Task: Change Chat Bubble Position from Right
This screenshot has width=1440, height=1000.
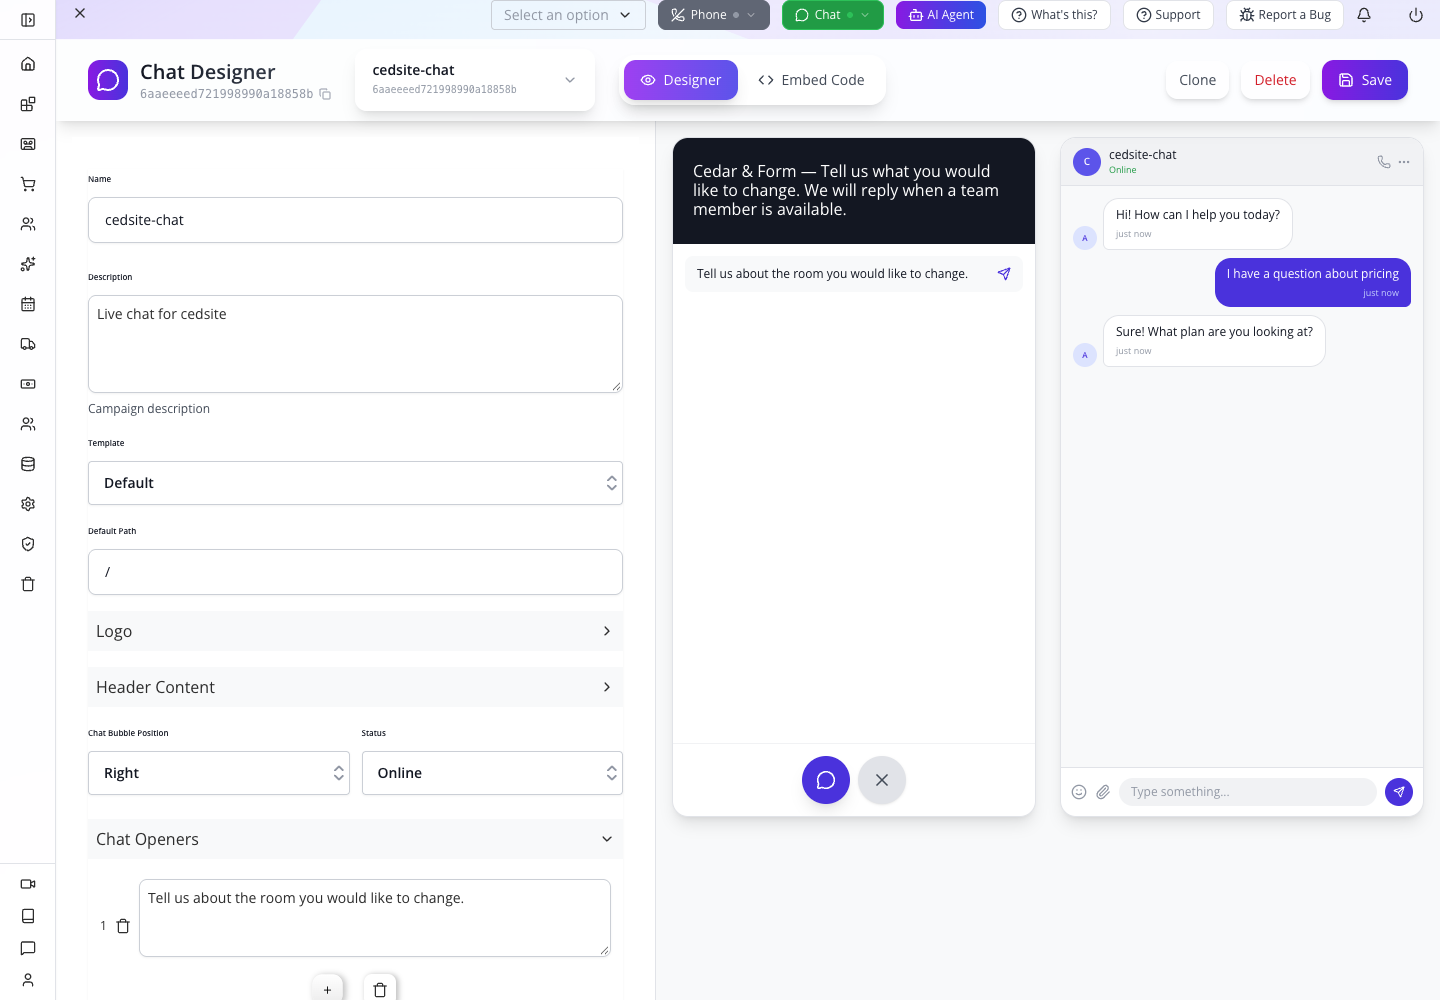Action: pyautogui.click(x=219, y=773)
